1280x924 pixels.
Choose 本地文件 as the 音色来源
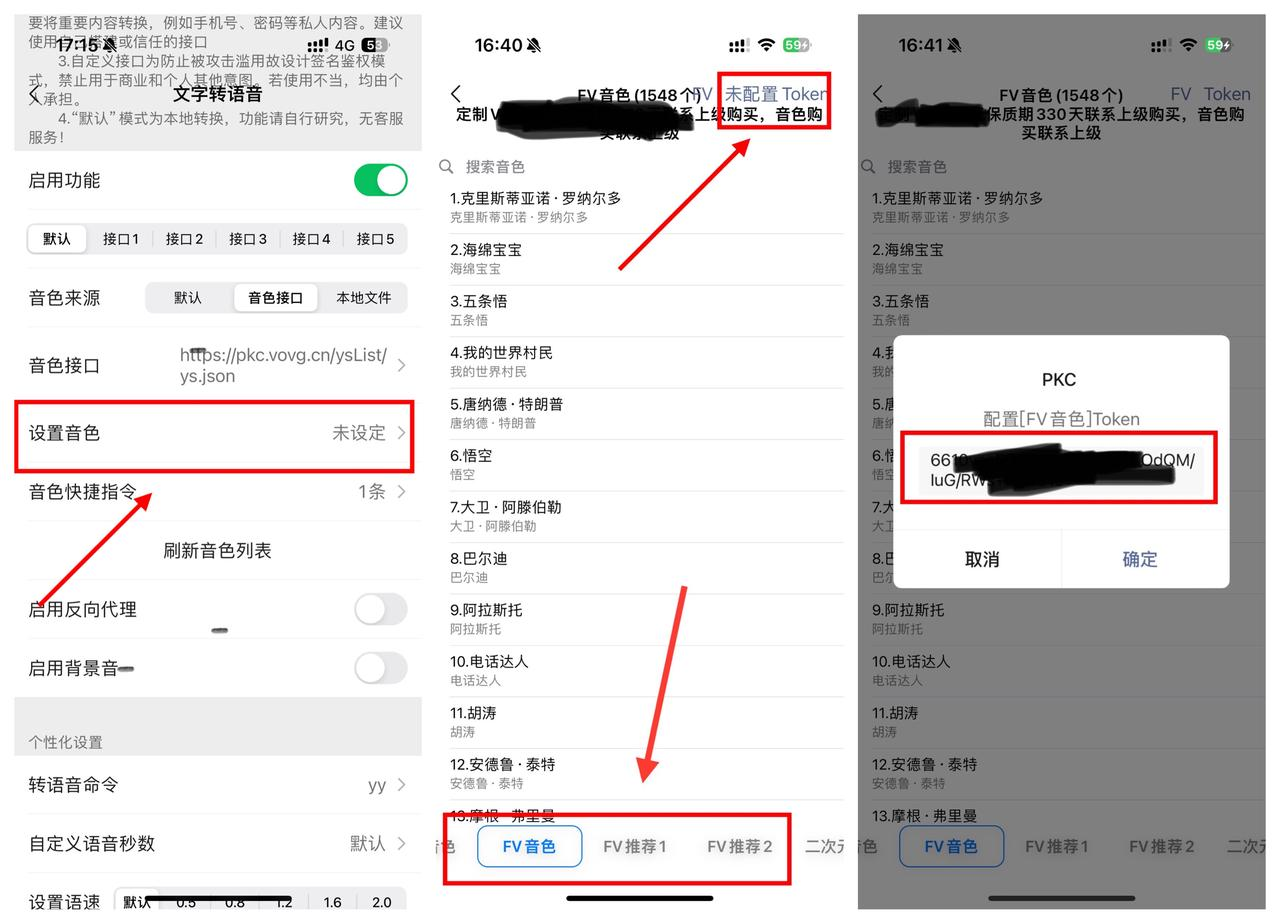coord(364,297)
